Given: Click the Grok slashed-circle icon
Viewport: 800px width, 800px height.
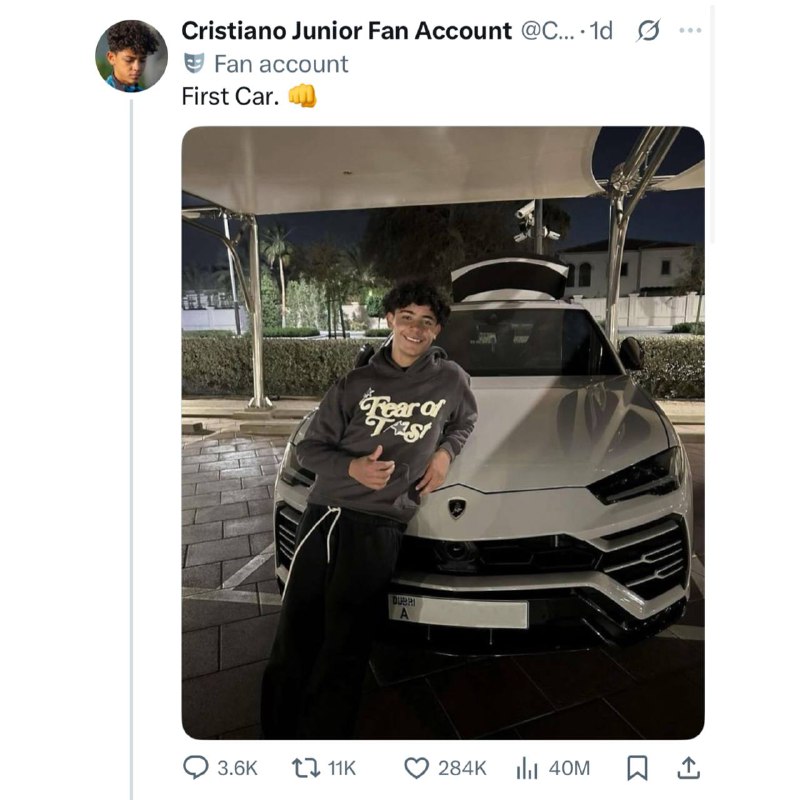Looking at the screenshot, I should 648,31.
